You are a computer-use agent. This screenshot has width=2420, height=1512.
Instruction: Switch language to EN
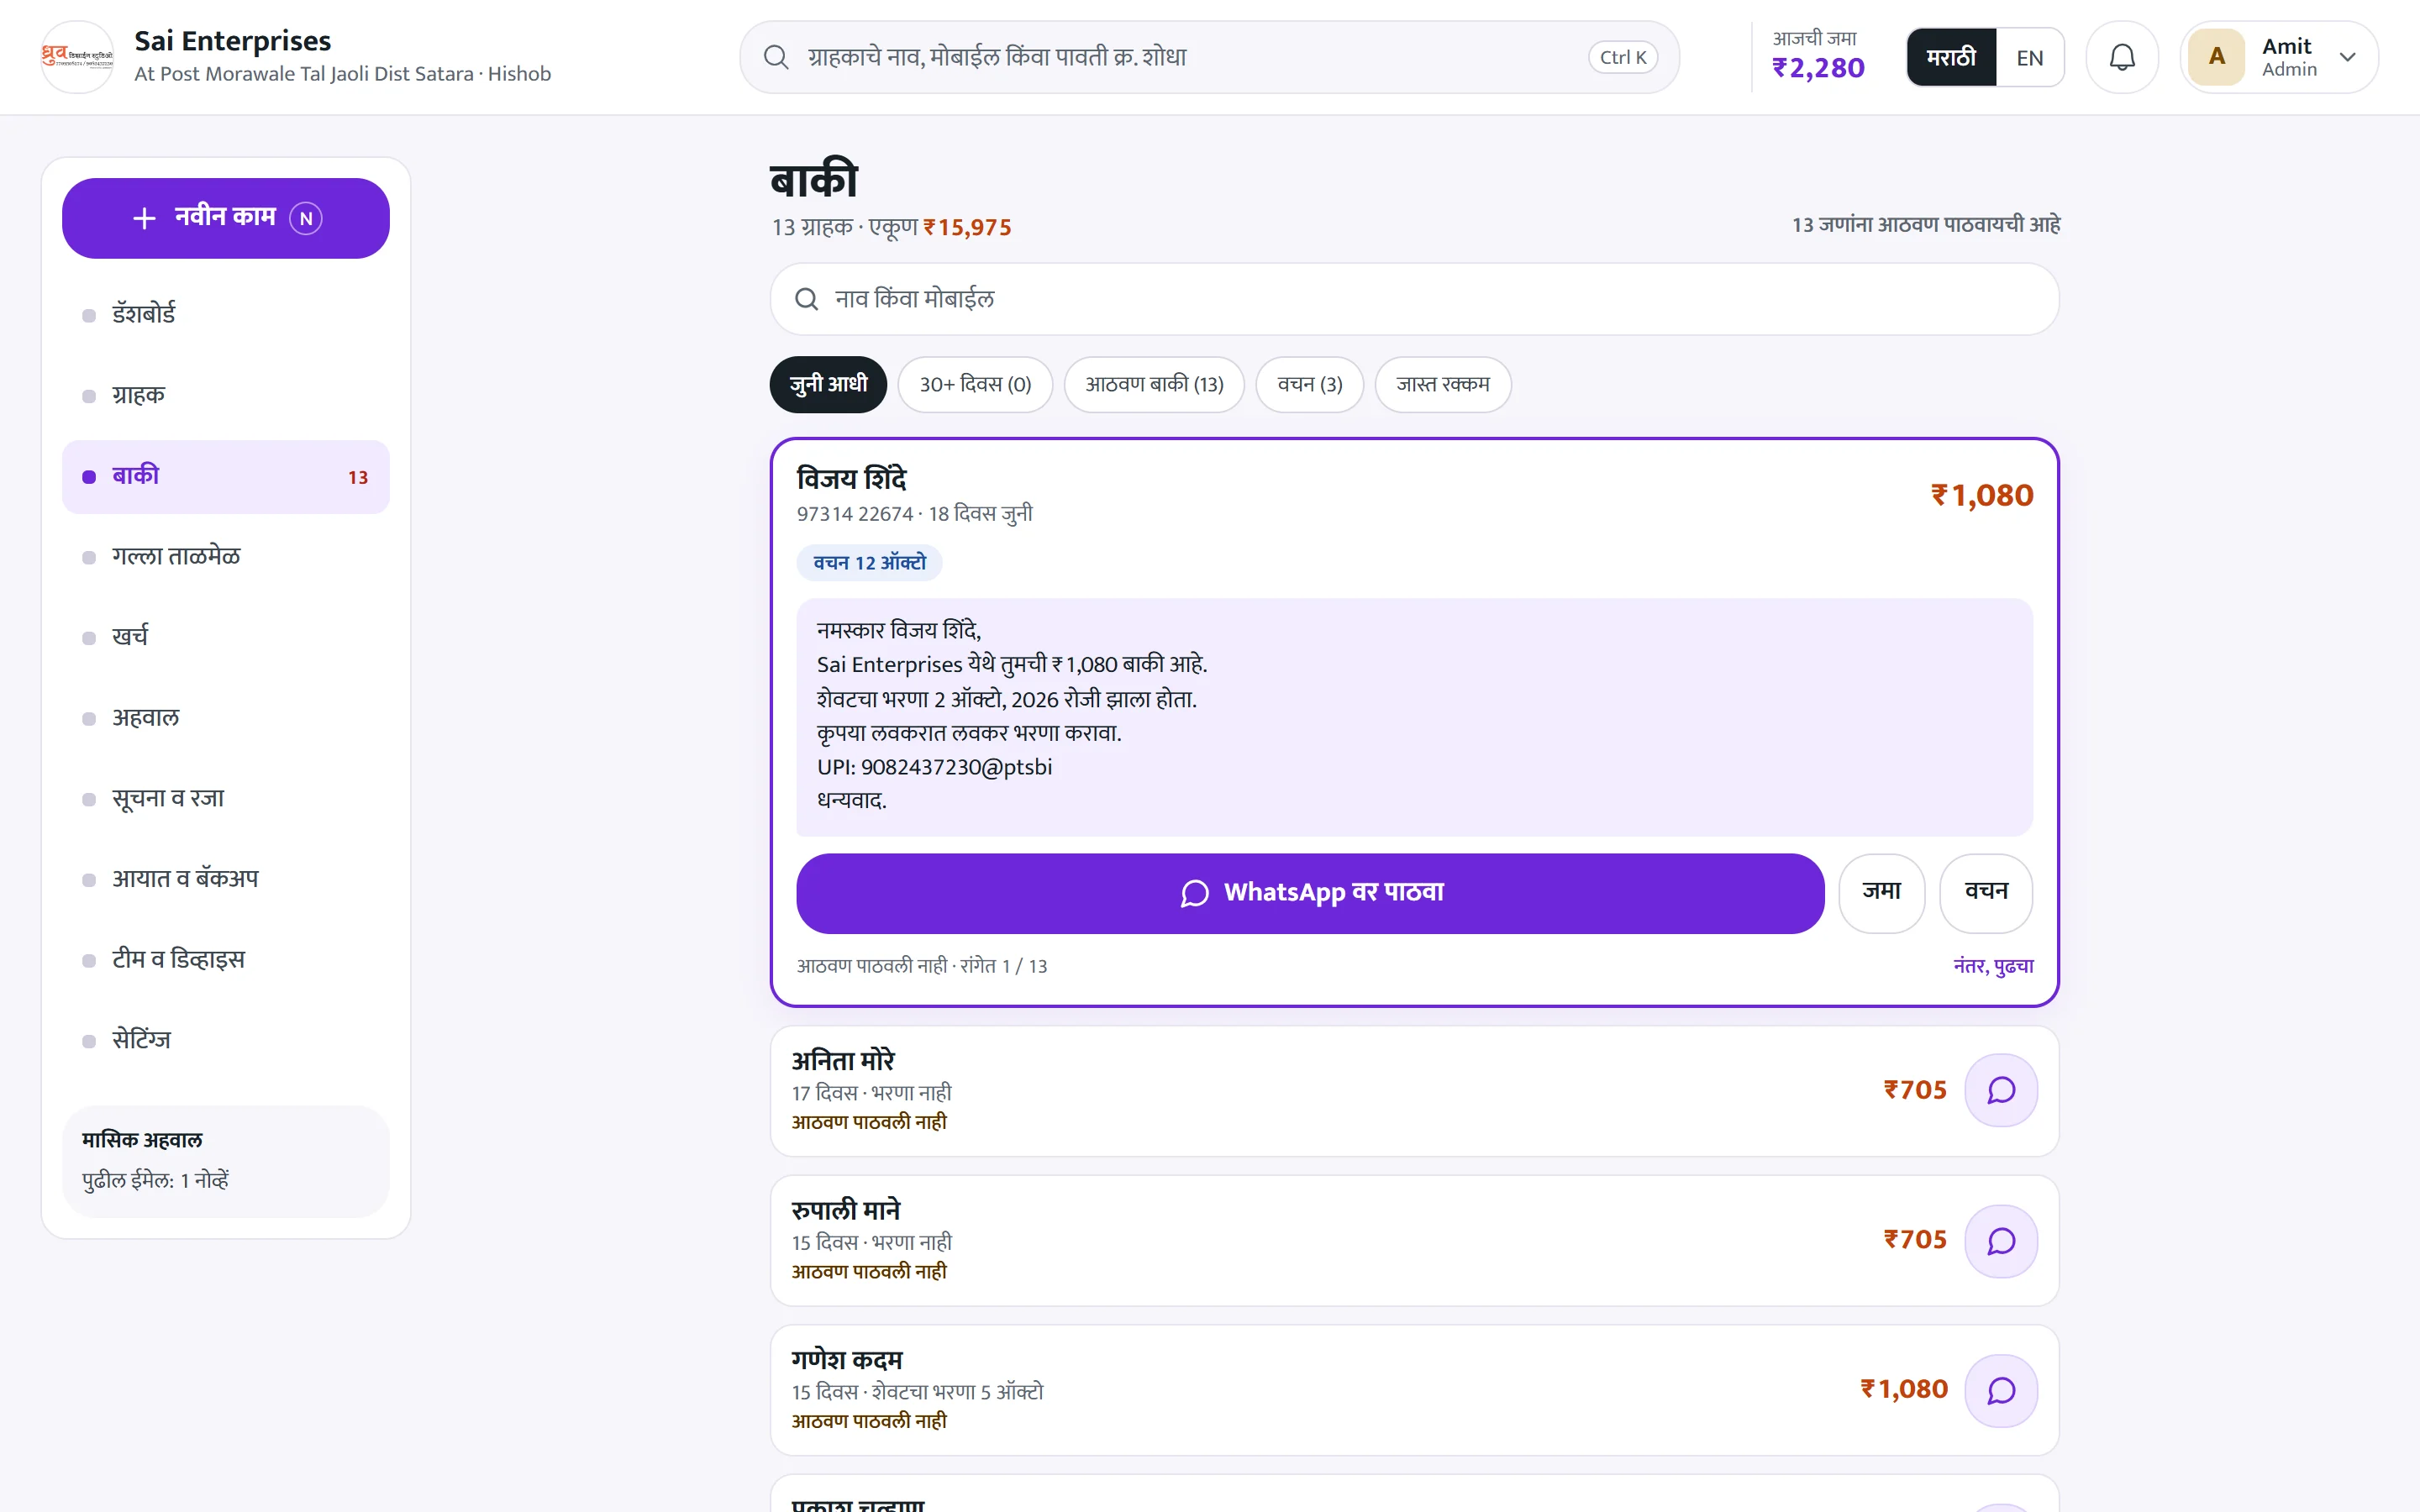coord(2029,58)
